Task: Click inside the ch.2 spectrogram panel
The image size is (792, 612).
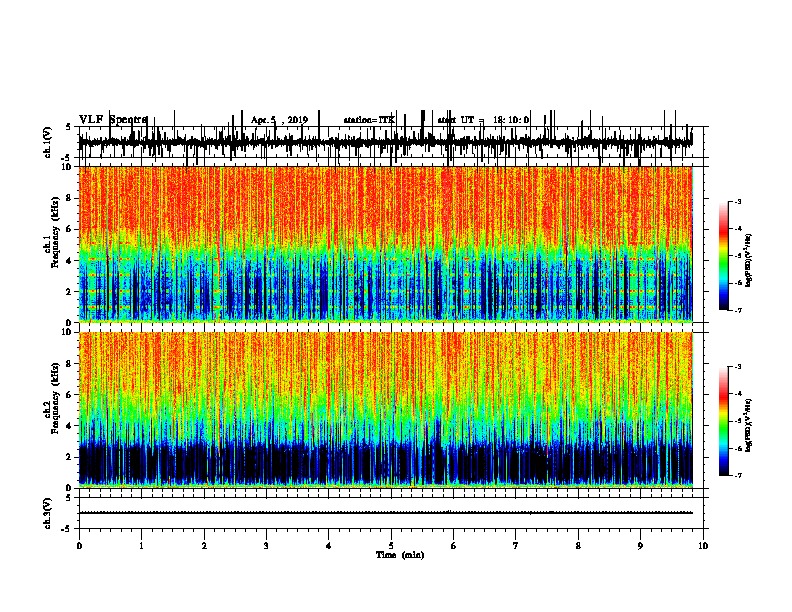Action: tap(386, 410)
